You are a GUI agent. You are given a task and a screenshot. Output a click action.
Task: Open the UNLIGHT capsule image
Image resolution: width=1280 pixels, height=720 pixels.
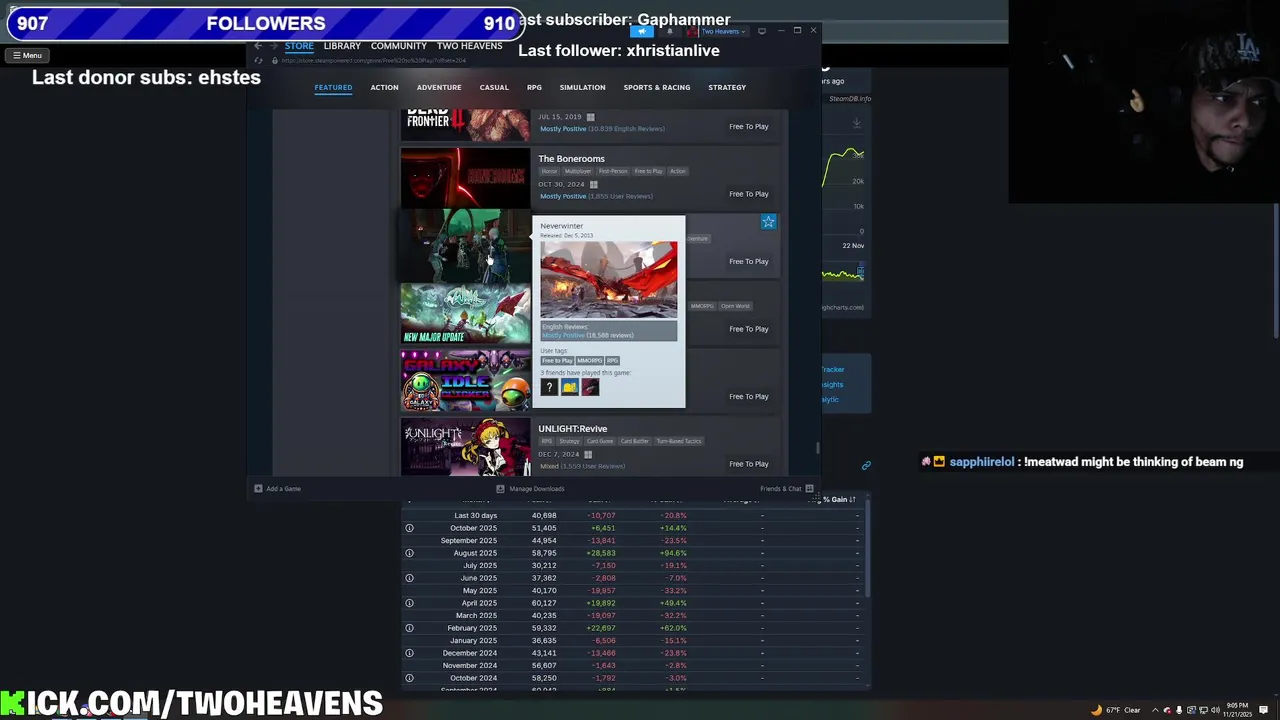click(x=465, y=447)
